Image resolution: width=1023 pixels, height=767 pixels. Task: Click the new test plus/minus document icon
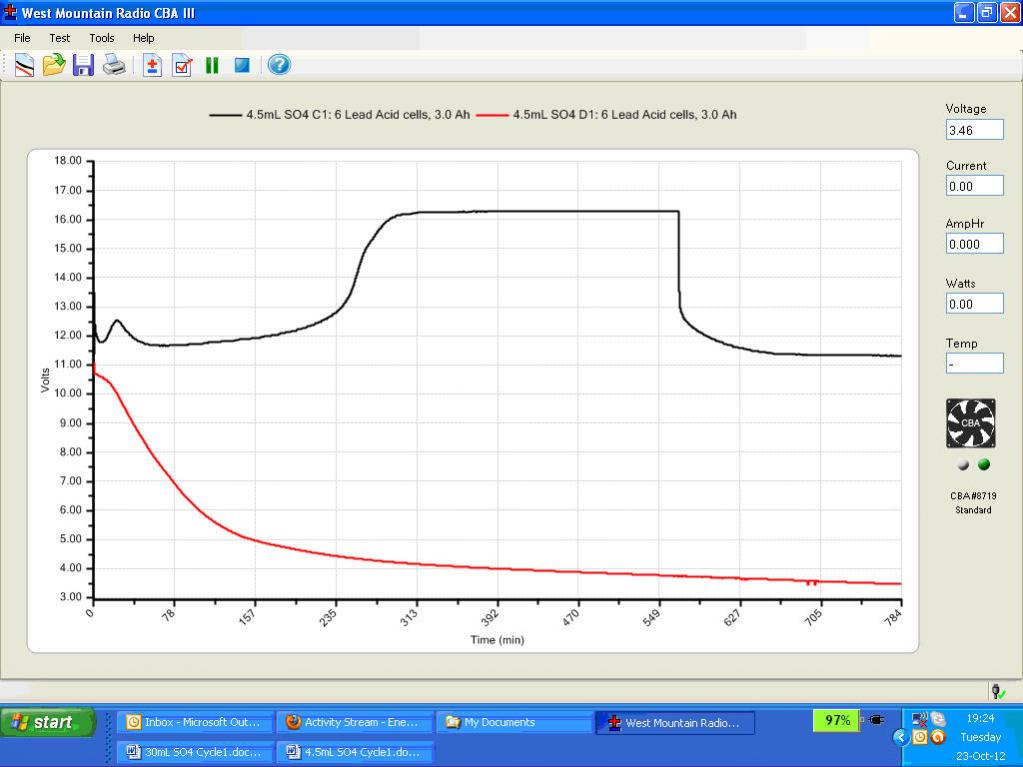152,65
